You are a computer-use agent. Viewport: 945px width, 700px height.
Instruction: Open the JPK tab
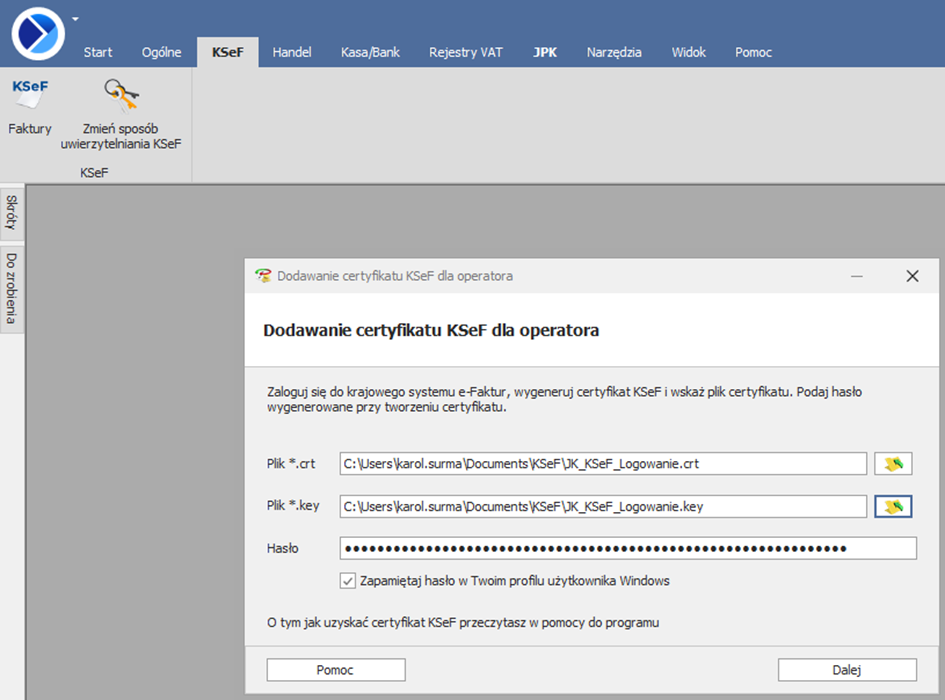545,52
